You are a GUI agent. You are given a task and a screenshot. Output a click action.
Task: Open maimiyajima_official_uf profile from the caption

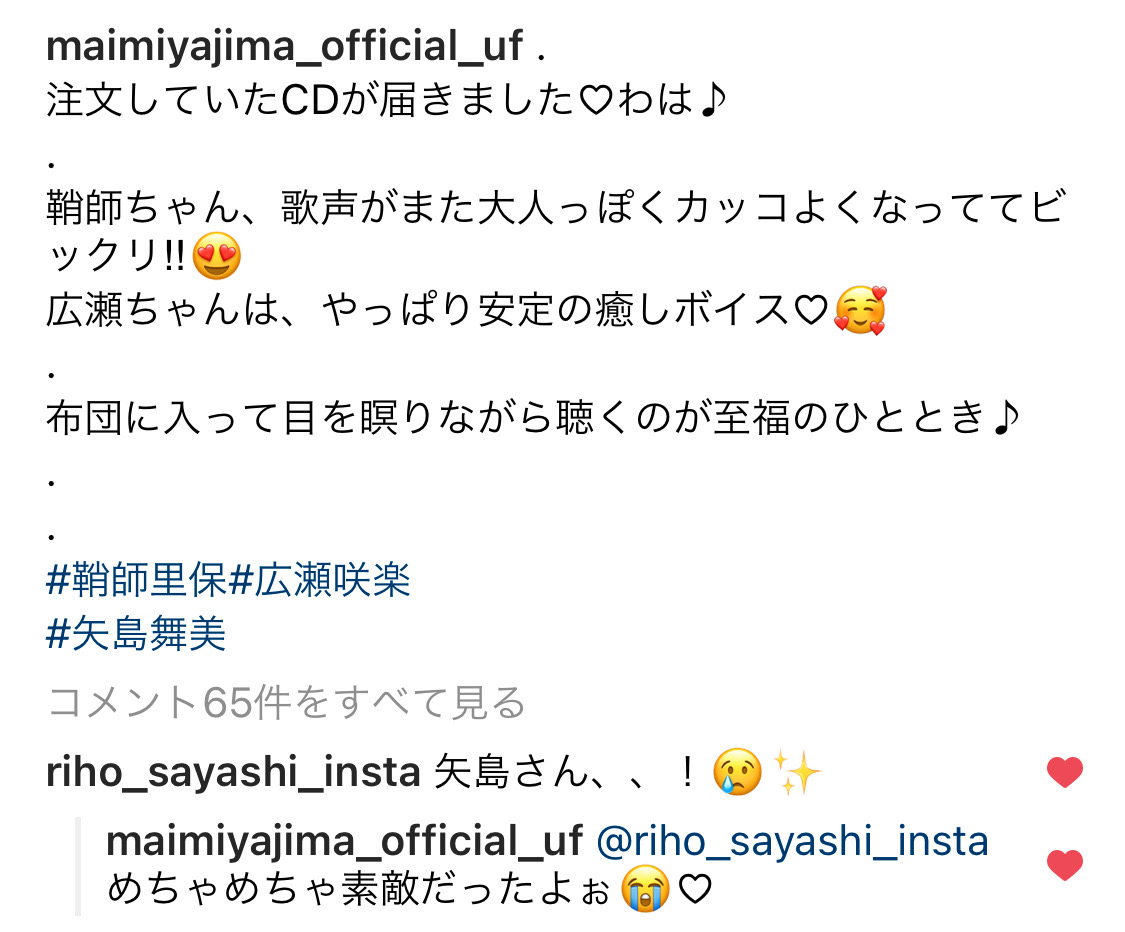[284, 47]
